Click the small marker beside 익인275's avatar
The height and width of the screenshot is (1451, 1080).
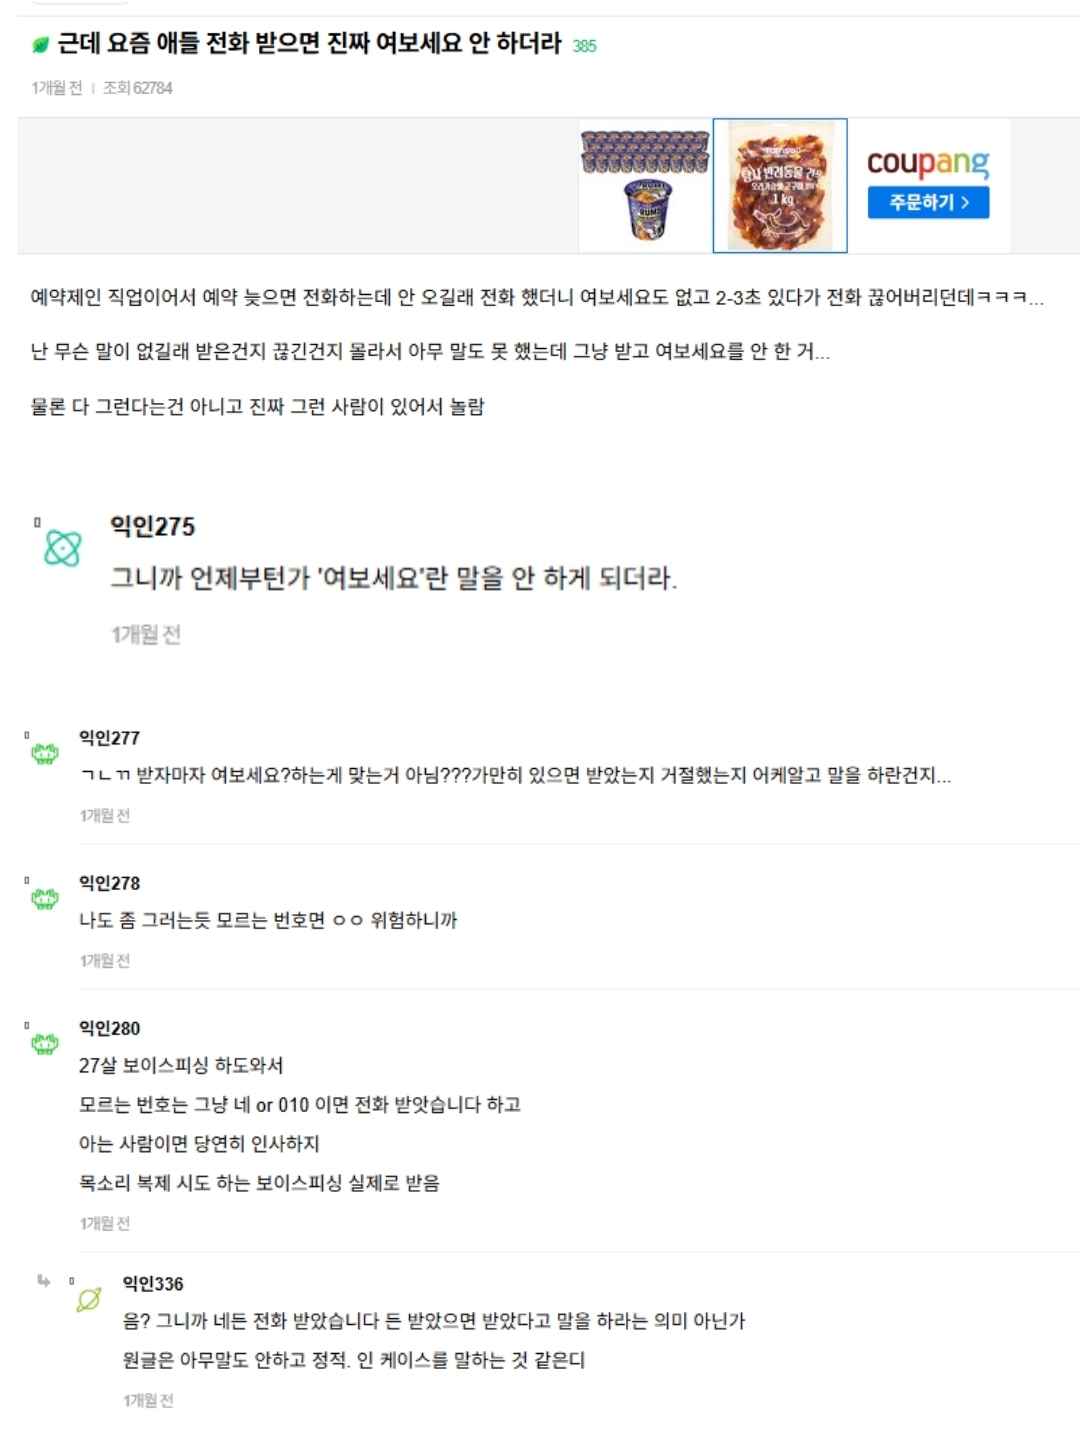(x=37, y=522)
